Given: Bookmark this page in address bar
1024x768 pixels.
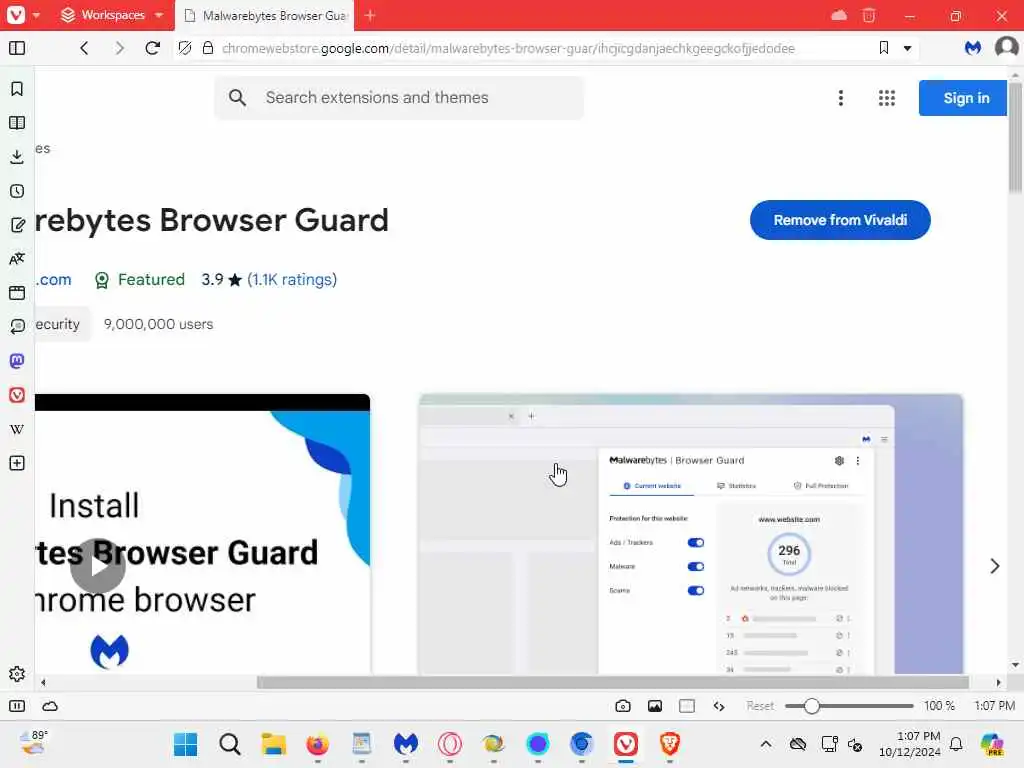Looking at the screenshot, I should click(884, 48).
